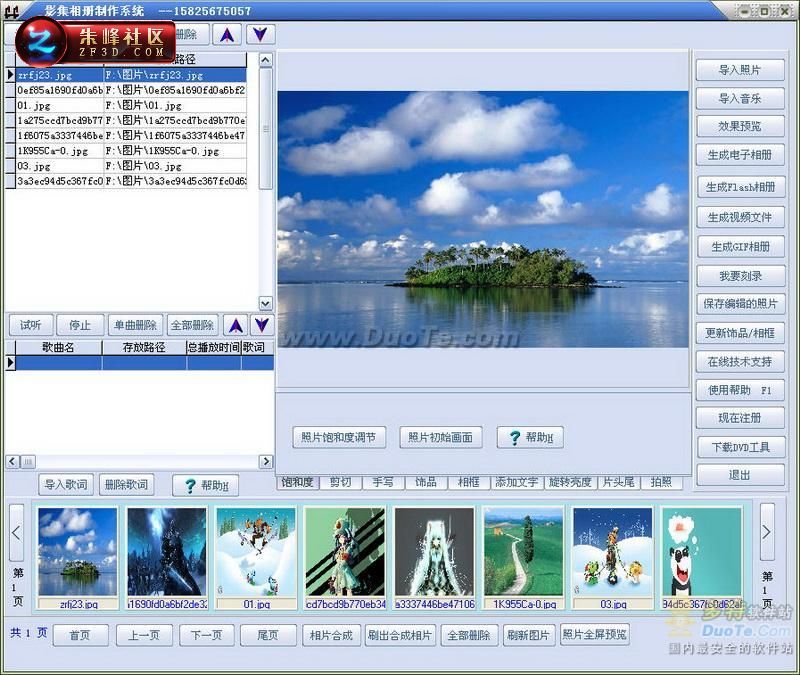Image resolution: width=800 pixels, height=675 pixels.
Task: Open 使用帮助 F1
Action: click(x=740, y=390)
